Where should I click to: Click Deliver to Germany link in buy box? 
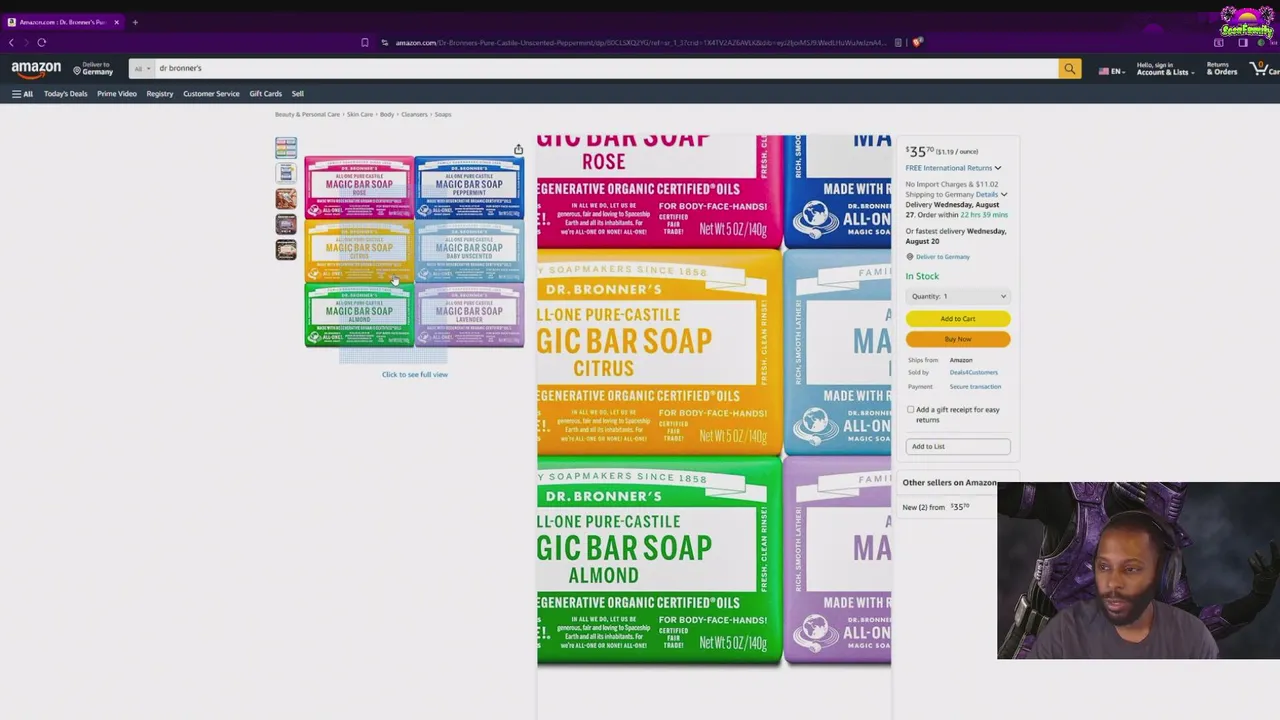943,257
